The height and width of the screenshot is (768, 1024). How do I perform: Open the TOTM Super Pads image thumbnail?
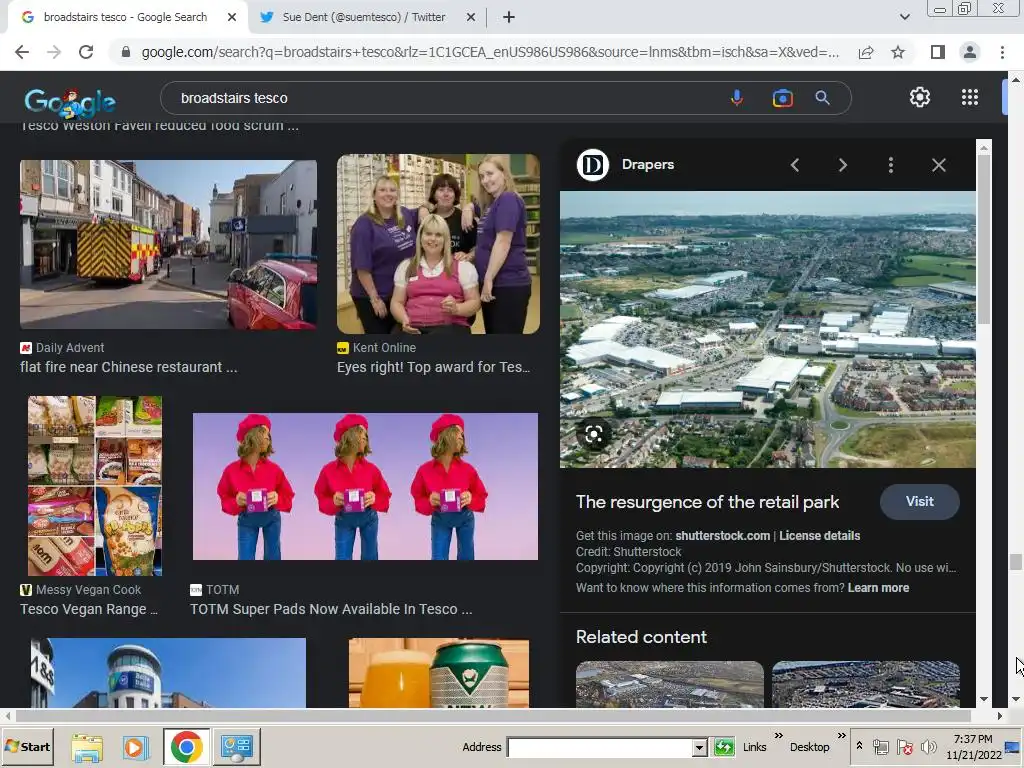(365, 487)
